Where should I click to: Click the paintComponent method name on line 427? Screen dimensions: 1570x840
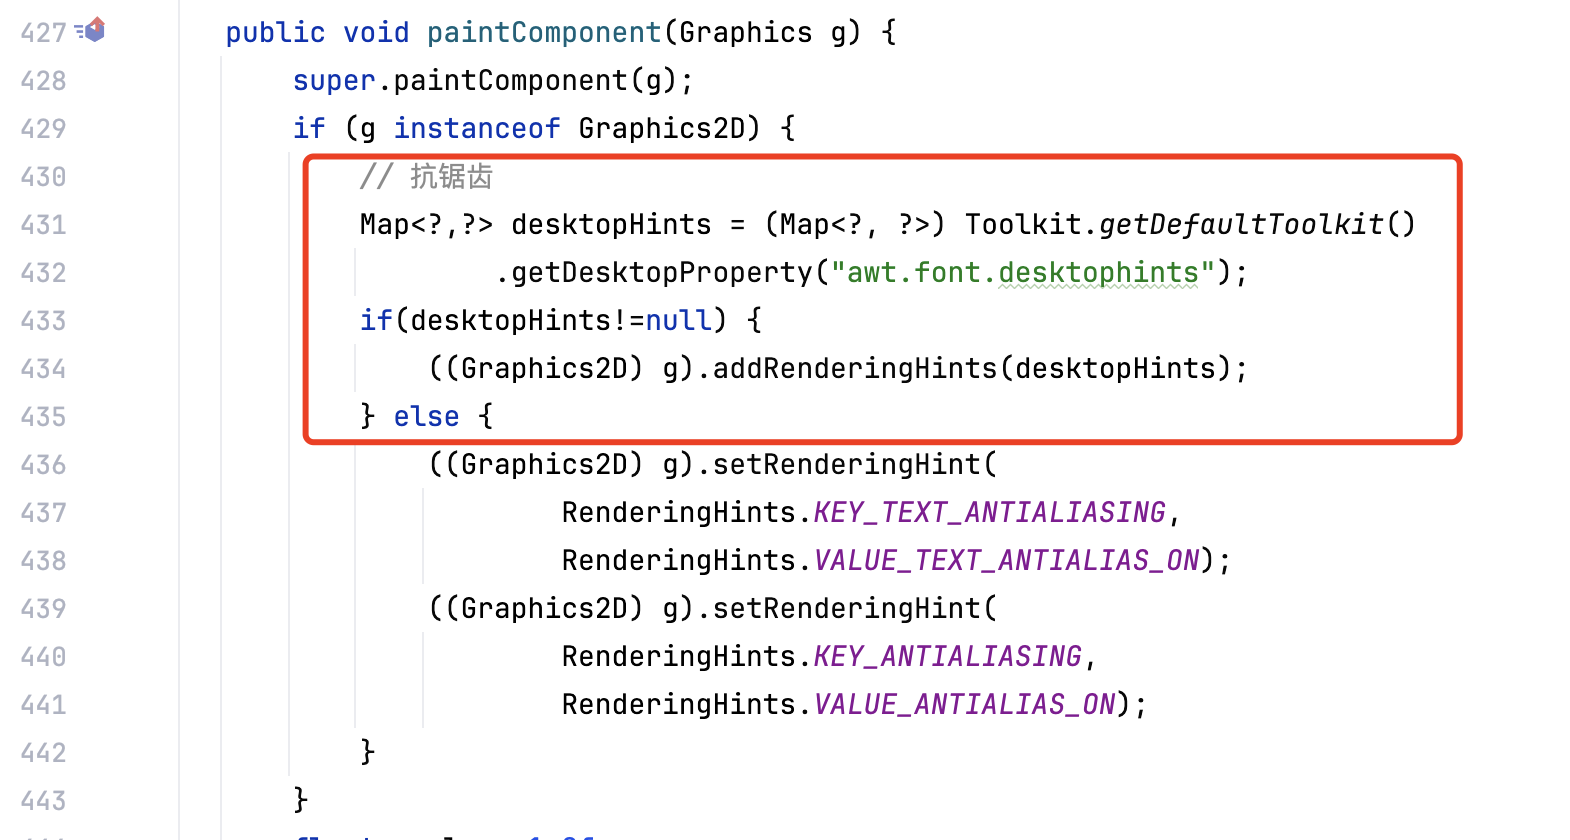[x=544, y=33]
